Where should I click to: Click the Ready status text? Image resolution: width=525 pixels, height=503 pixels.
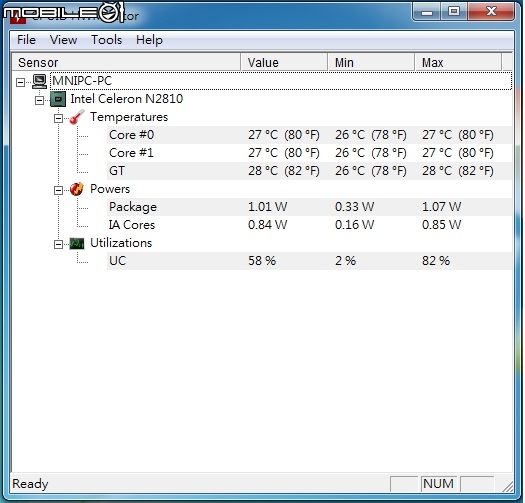(x=30, y=484)
